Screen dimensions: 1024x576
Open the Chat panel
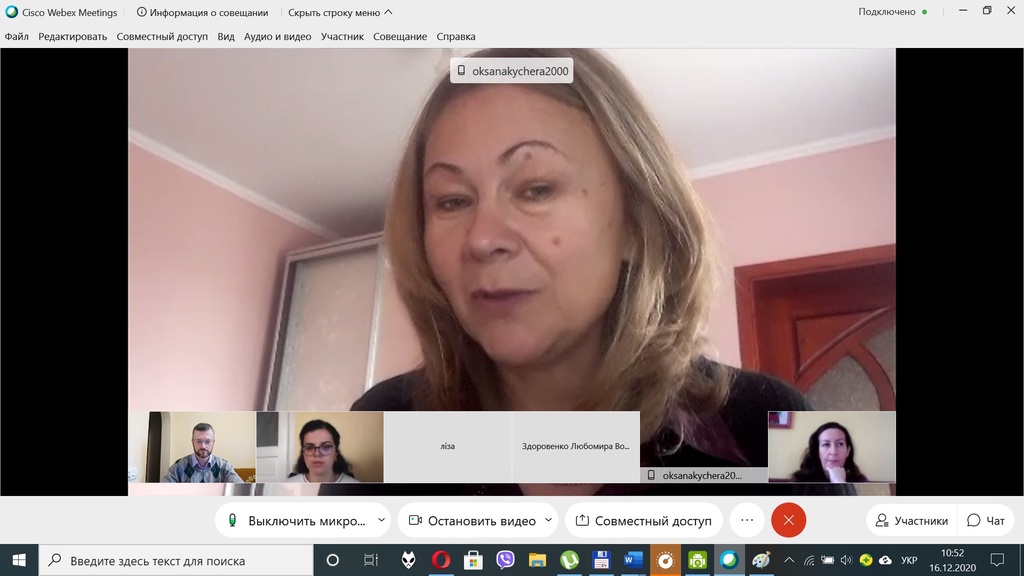point(986,520)
